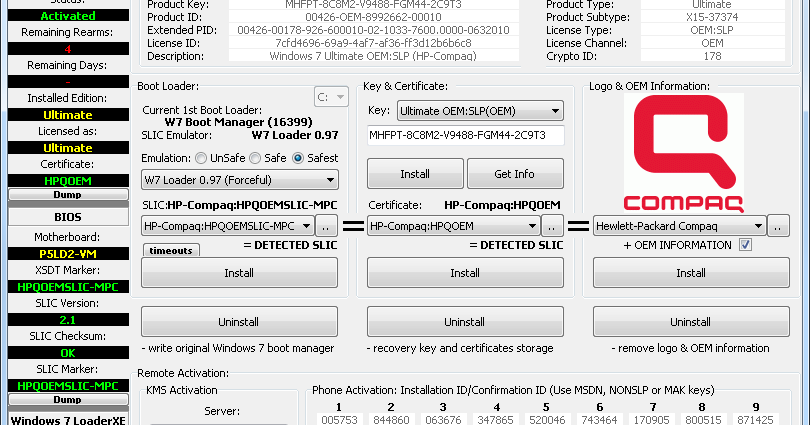810x425 pixels.
Task: Select the Safe emulation radio button
Action: click(x=255, y=158)
